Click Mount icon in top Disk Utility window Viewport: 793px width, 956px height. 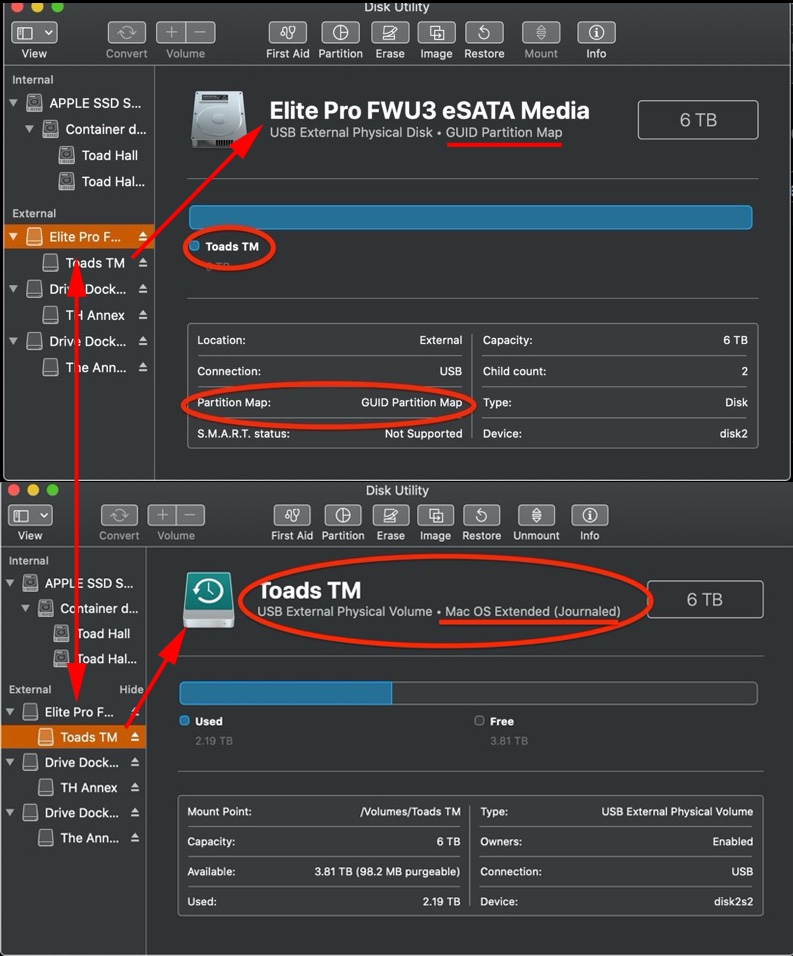[541, 32]
